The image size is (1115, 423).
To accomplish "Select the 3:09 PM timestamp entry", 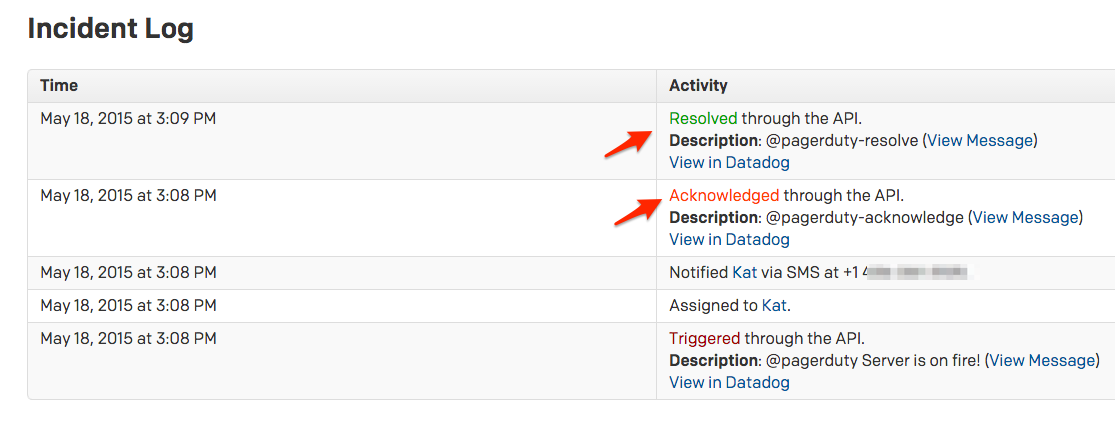I will point(128,118).
